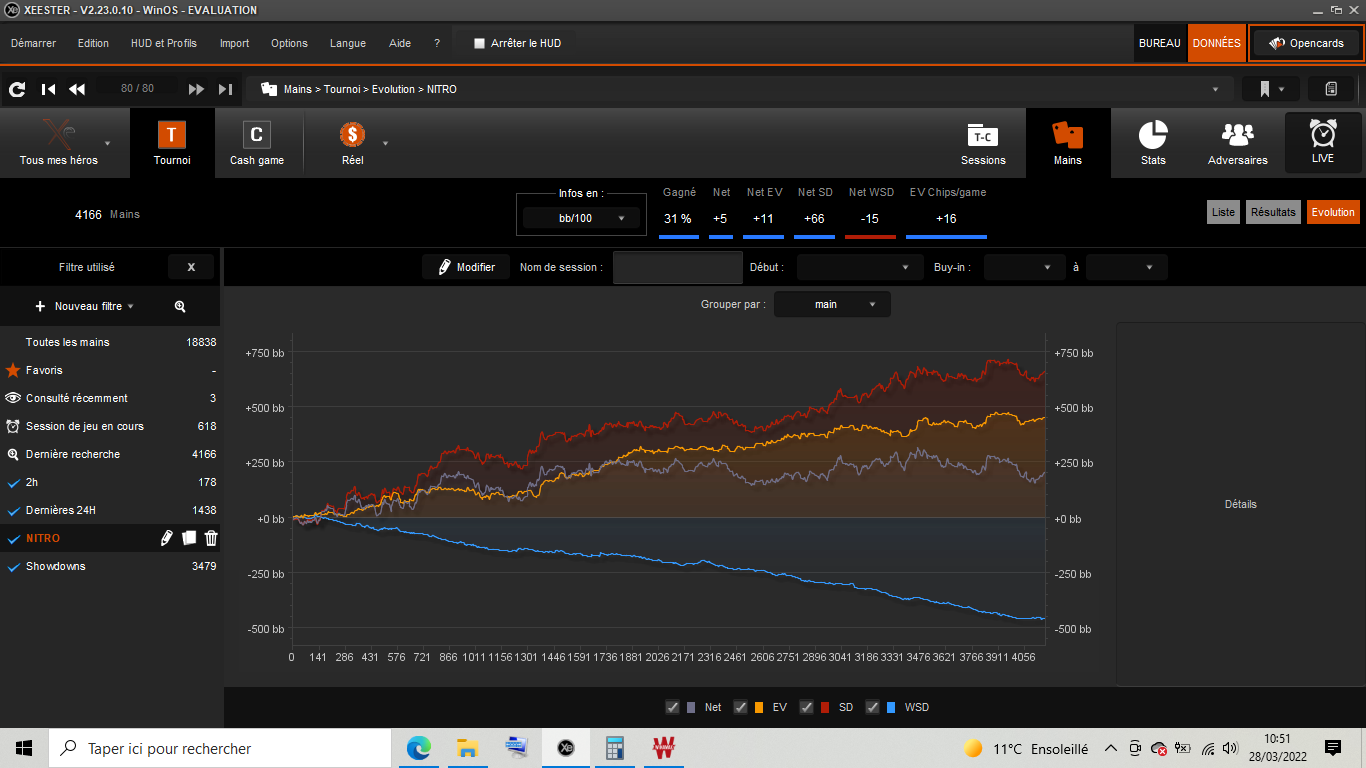Click Nouveau filtre to add a filter

click(85, 306)
